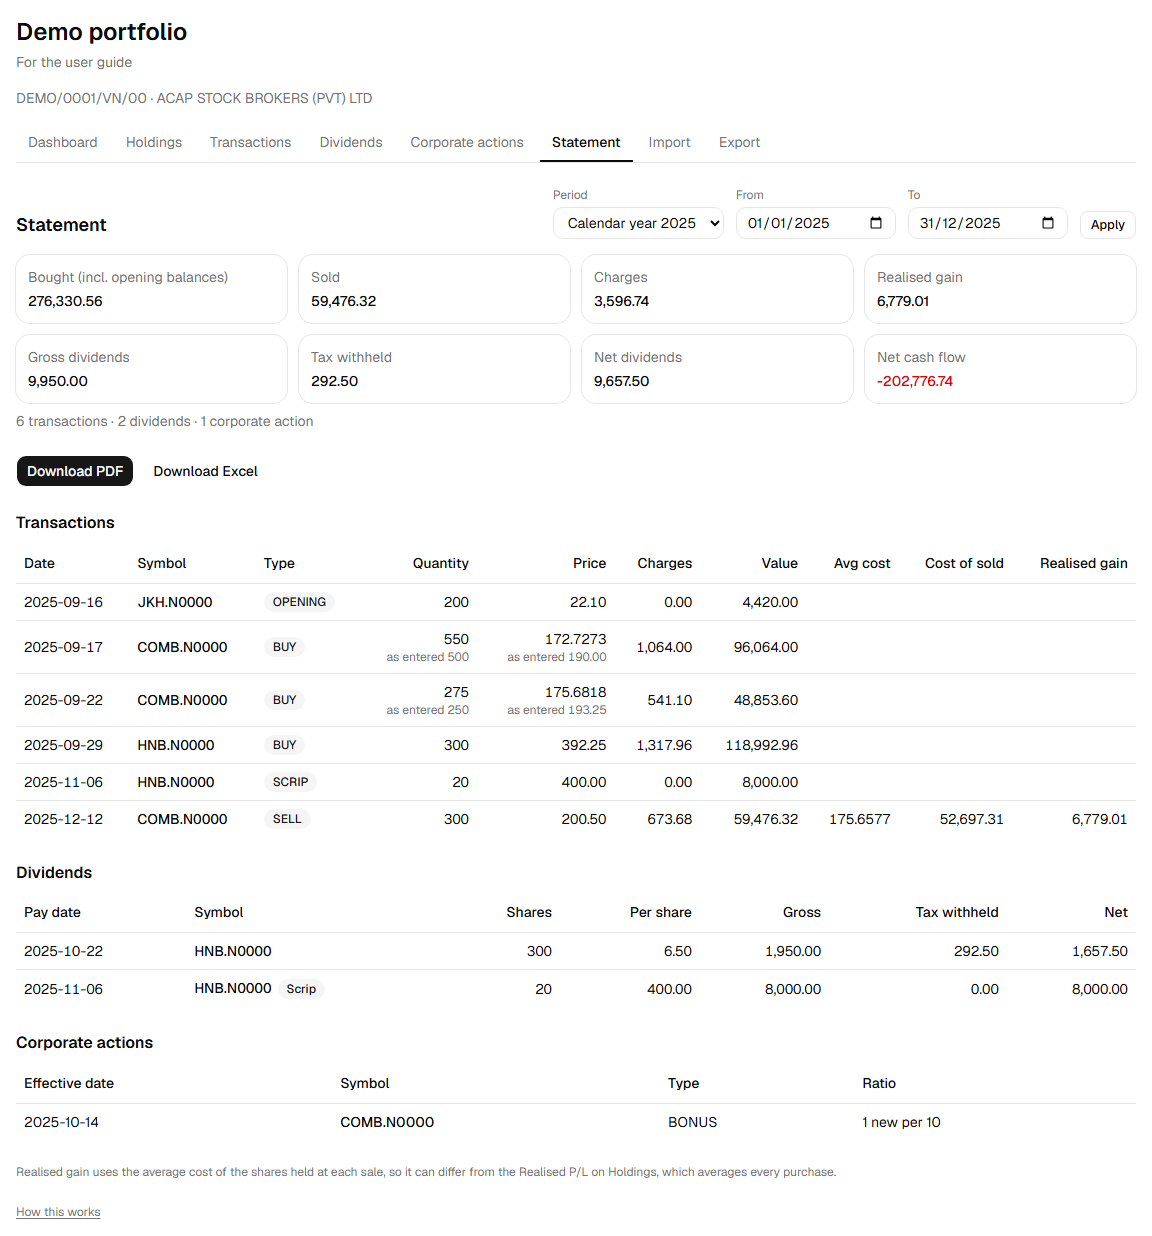This screenshot has width=1152, height=1236.
Task: Click the 'as entered 190.00' price note
Action: [x=557, y=657]
